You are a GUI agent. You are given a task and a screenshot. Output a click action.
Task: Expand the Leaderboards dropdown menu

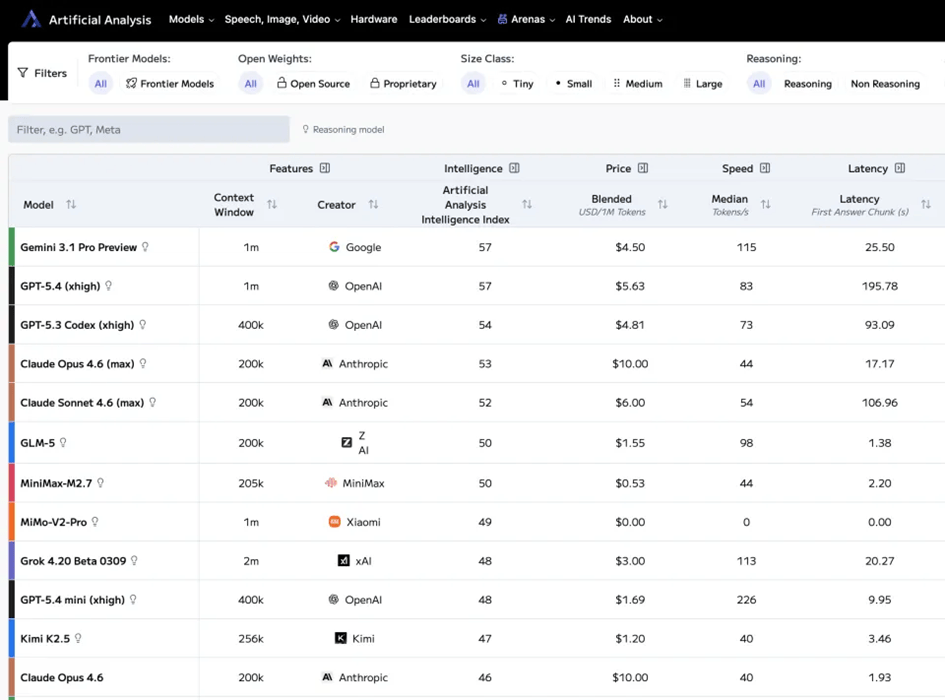pyautogui.click(x=447, y=19)
